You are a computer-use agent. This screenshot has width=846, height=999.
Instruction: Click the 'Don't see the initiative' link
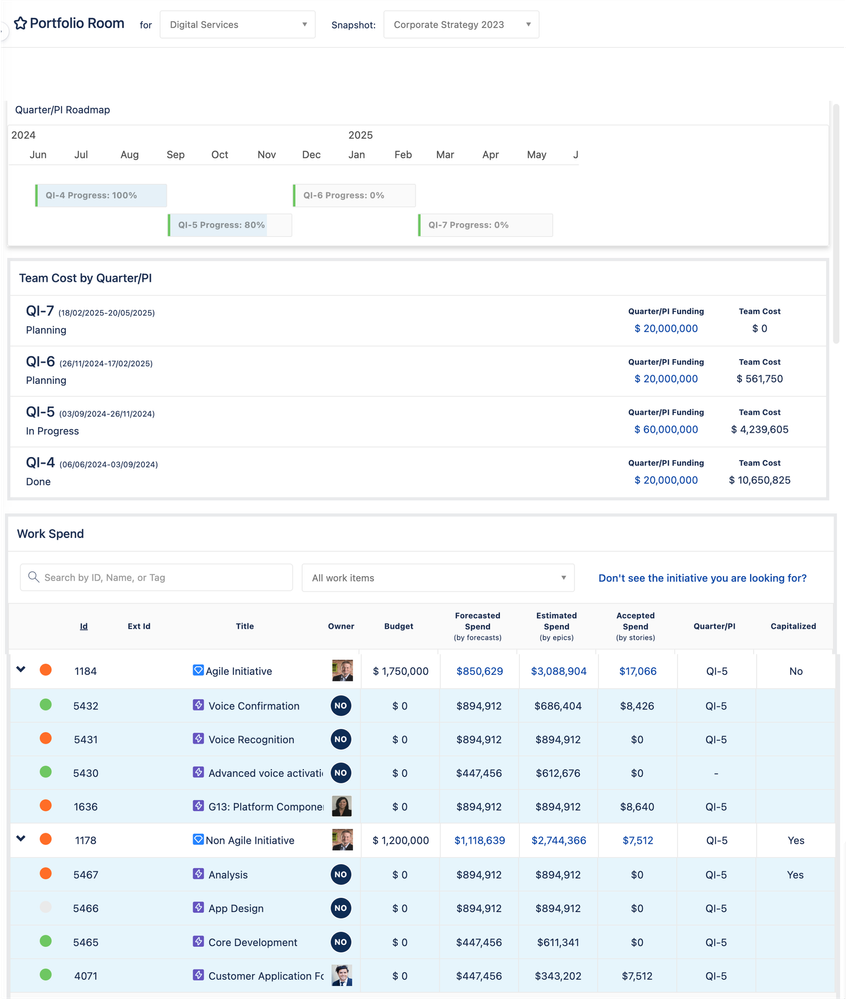702,578
